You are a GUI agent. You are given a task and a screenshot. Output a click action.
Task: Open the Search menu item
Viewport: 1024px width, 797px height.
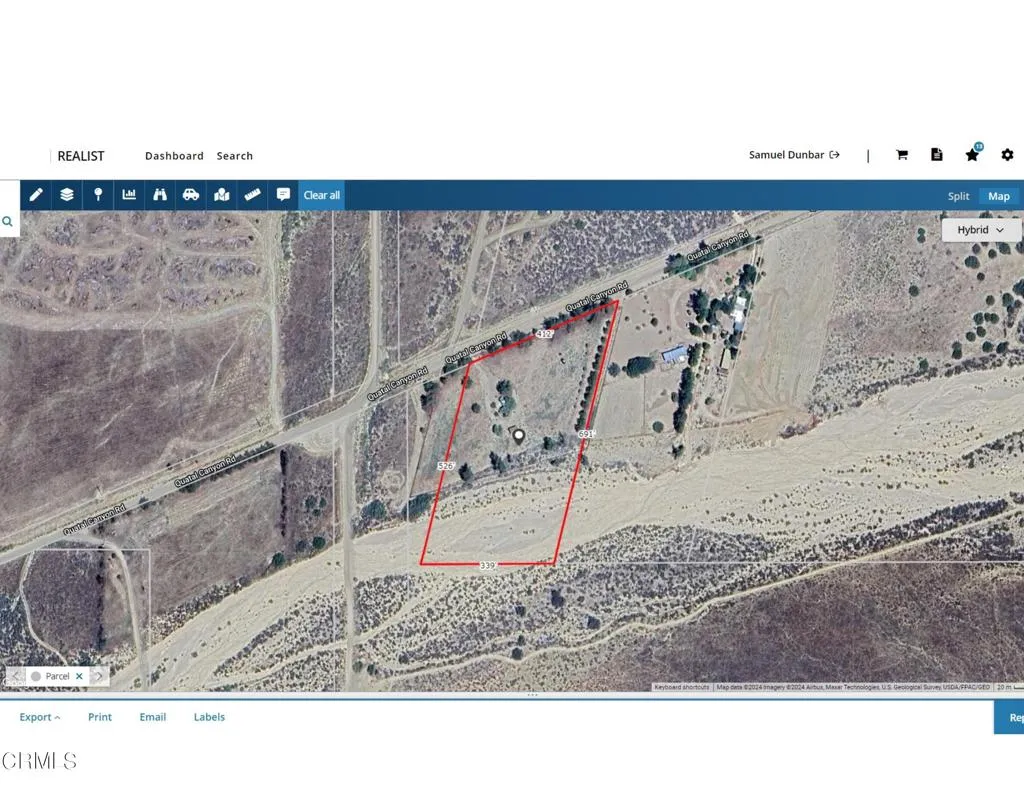235,156
